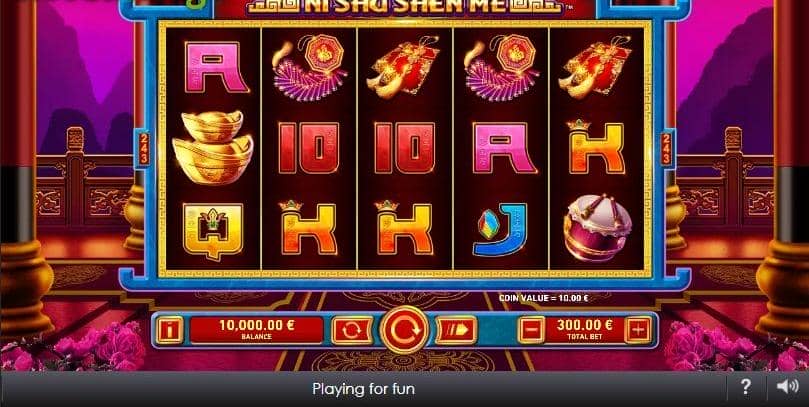Viewport: 809px width, 407px height.
Task: Open the info paytable button
Action: (169, 330)
